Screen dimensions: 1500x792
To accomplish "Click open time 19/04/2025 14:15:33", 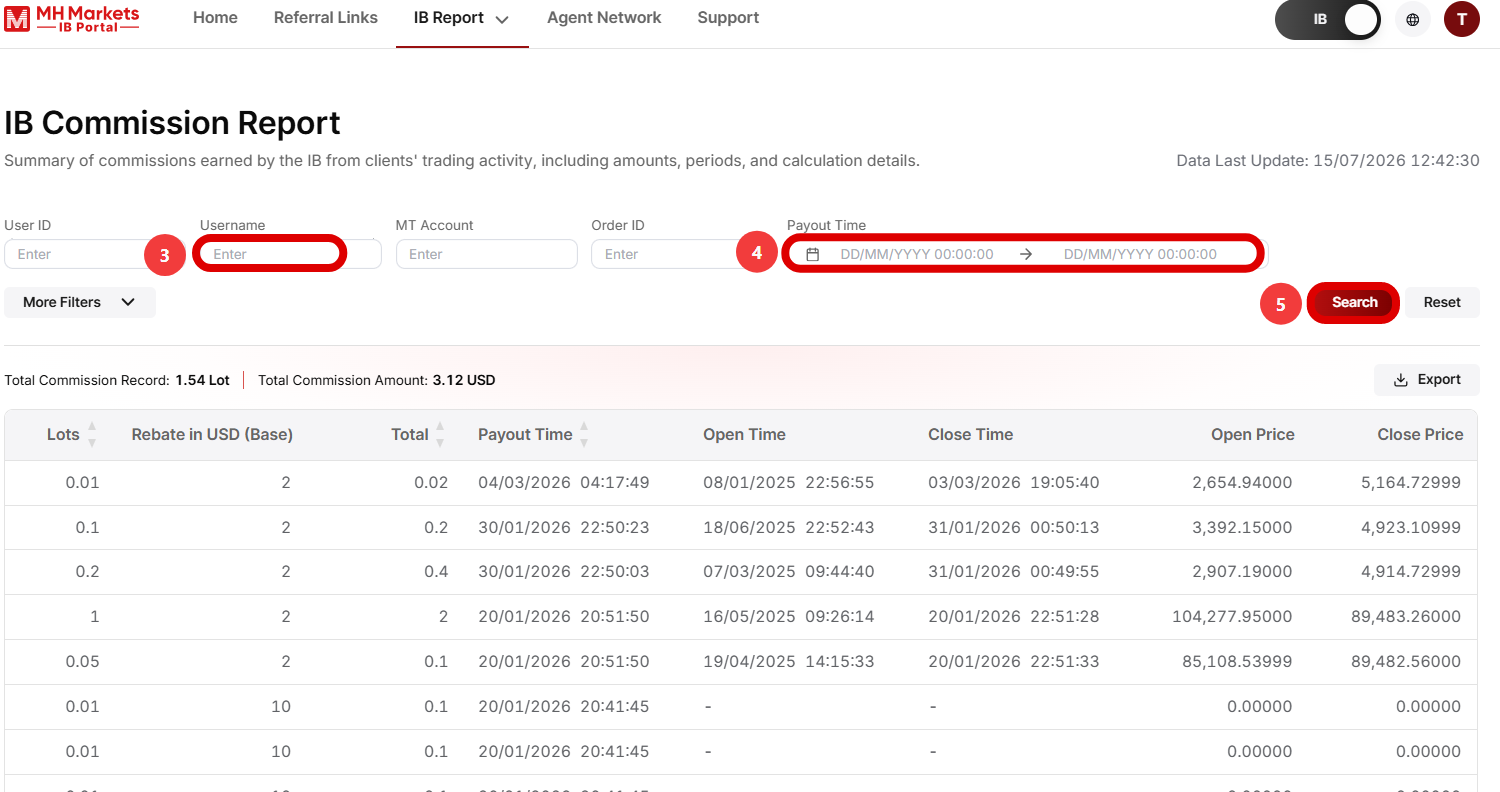I will pyautogui.click(x=789, y=662).
